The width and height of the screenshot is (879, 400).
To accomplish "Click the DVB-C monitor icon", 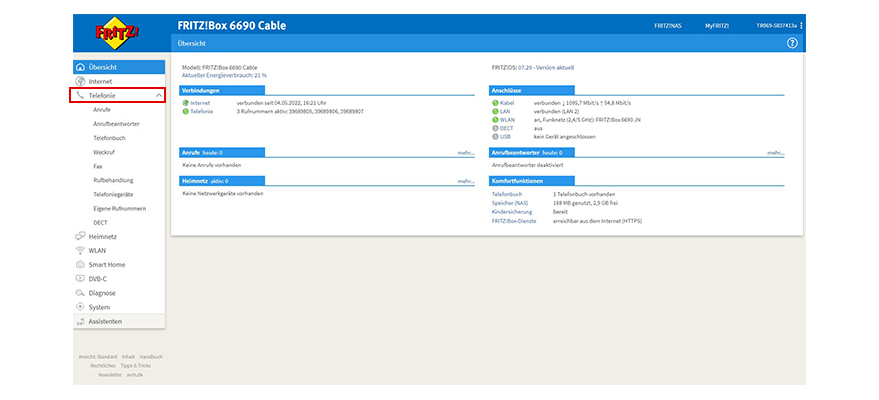I will coord(80,279).
